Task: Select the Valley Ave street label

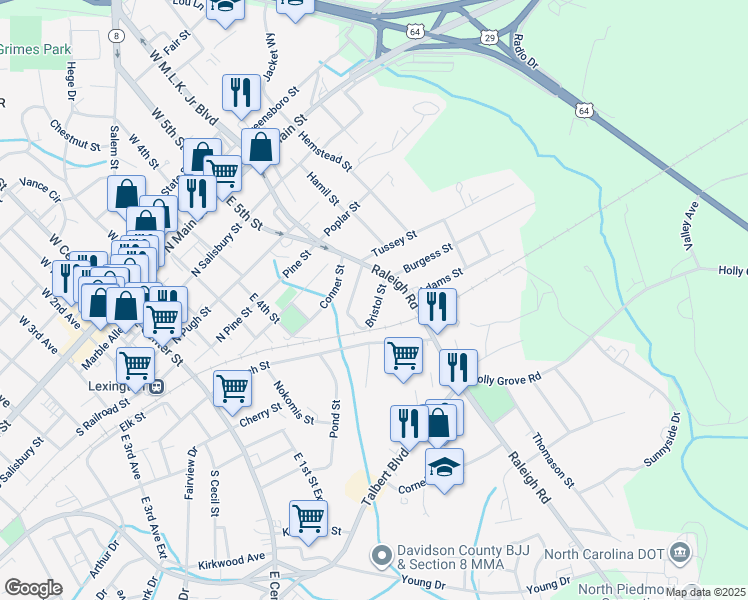Action: (x=690, y=226)
